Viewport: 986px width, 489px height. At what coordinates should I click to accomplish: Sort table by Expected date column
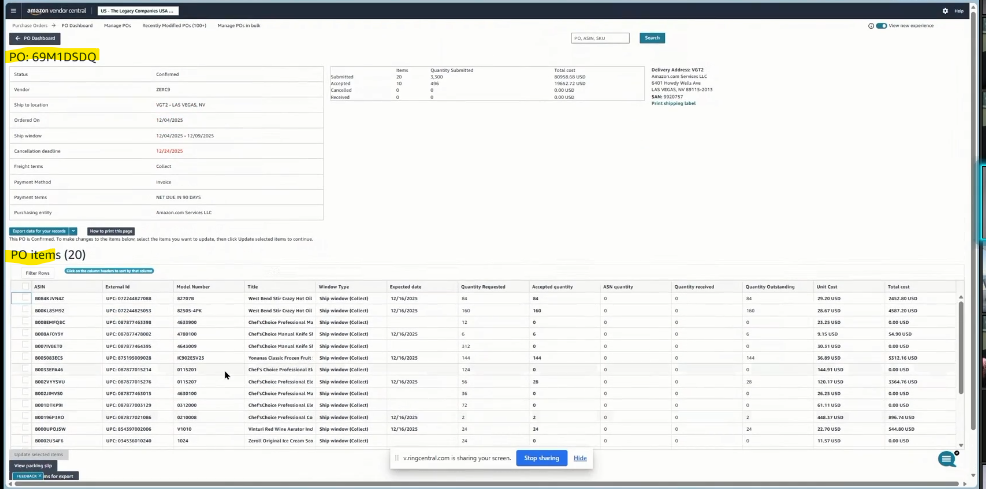(406, 287)
